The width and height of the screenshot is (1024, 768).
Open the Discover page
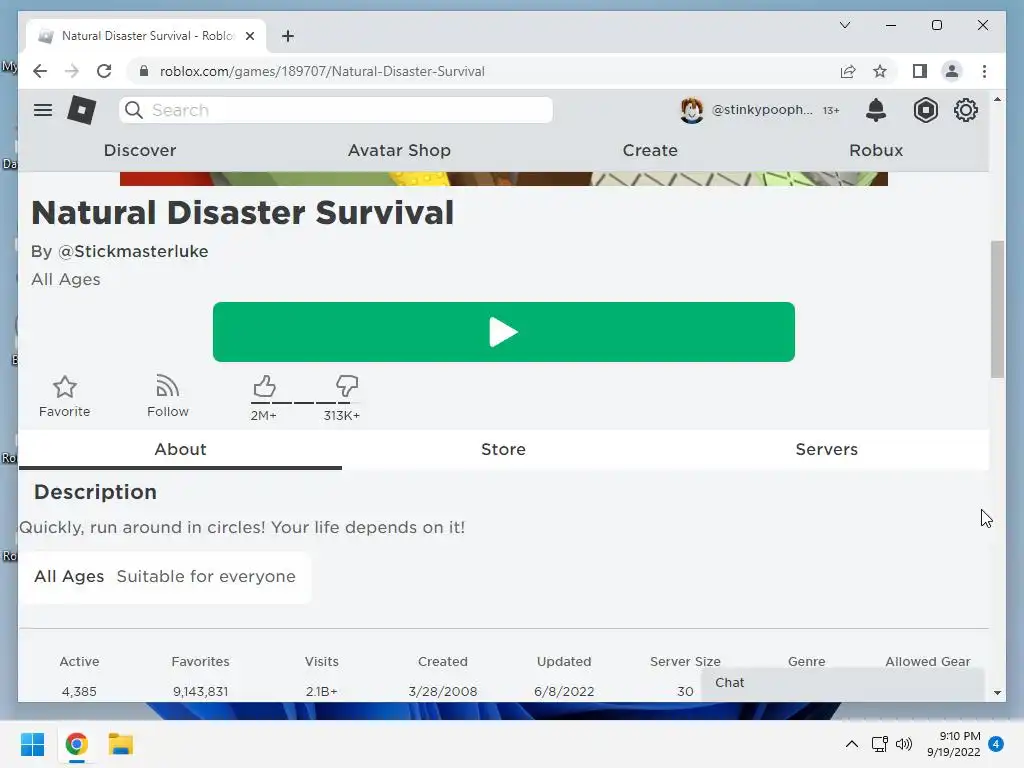click(x=140, y=150)
